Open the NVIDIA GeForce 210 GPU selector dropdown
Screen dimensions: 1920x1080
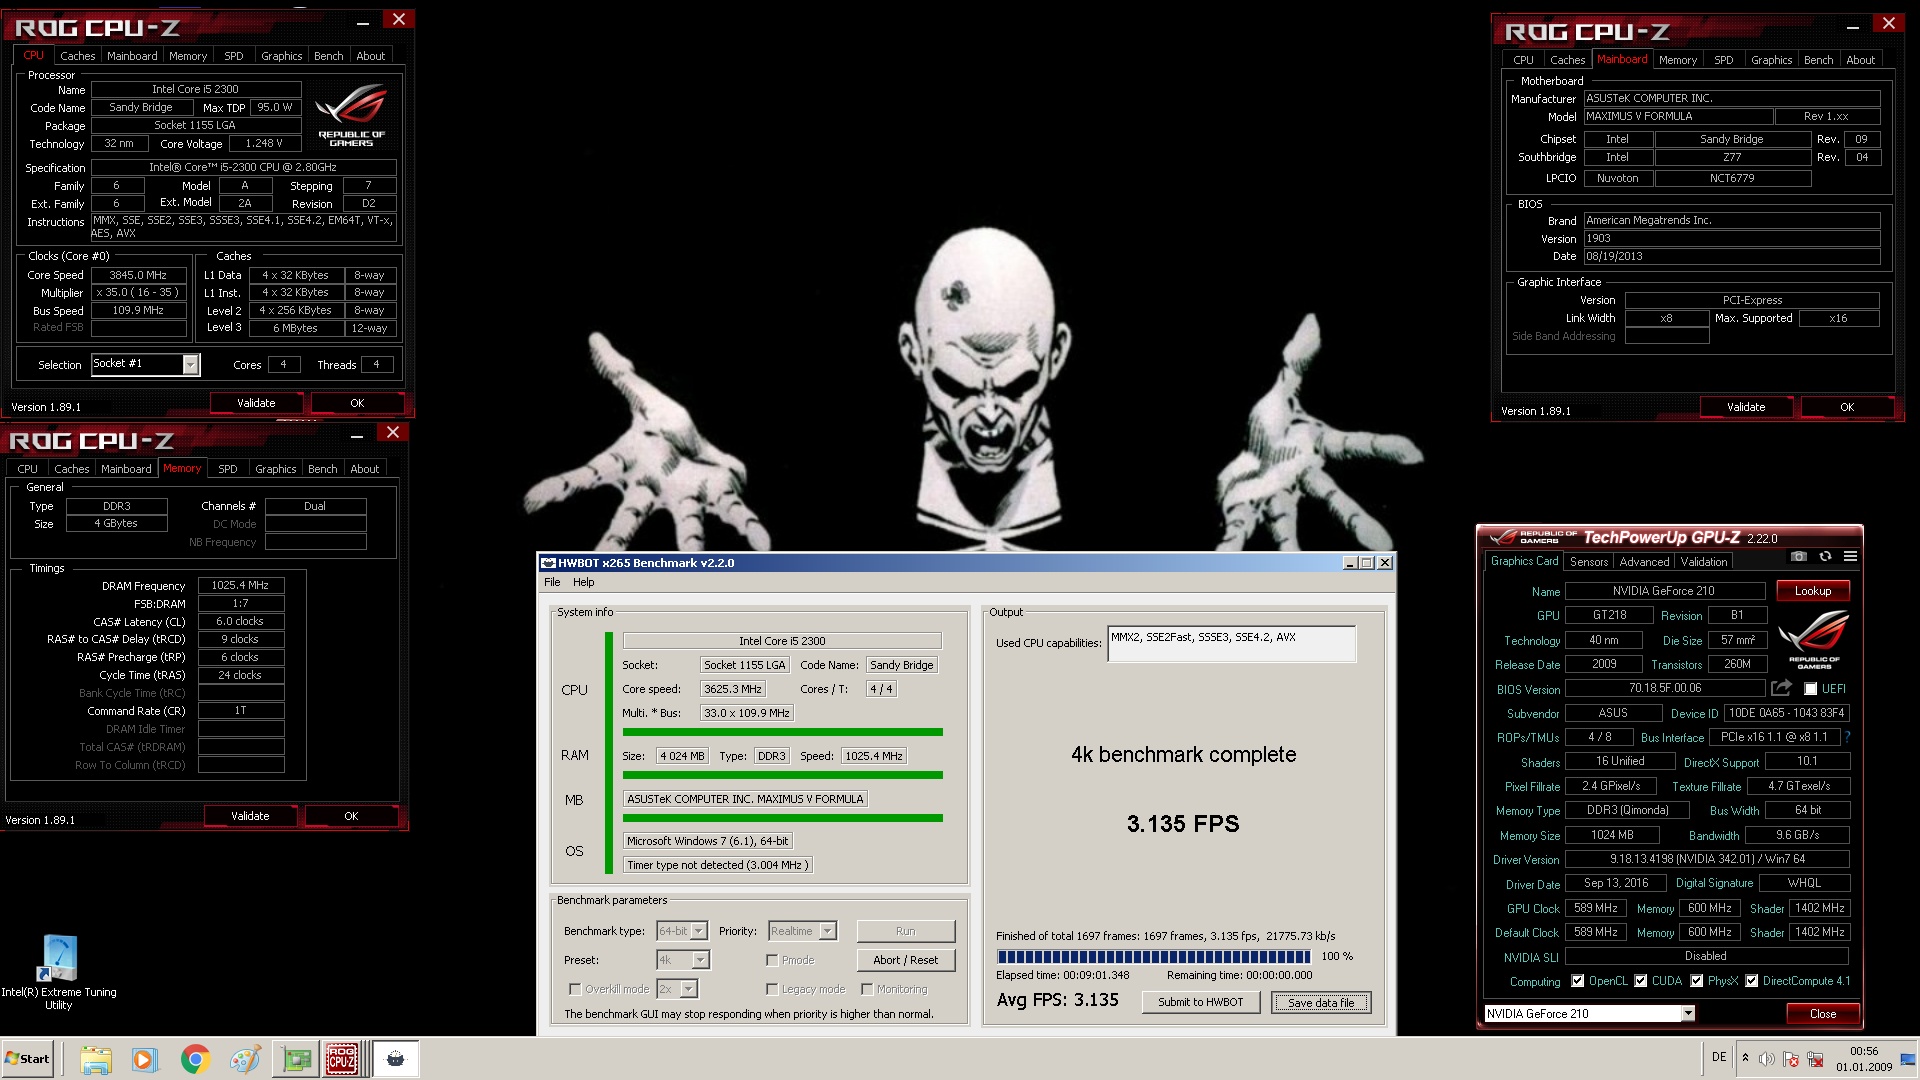pyautogui.click(x=1688, y=1013)
